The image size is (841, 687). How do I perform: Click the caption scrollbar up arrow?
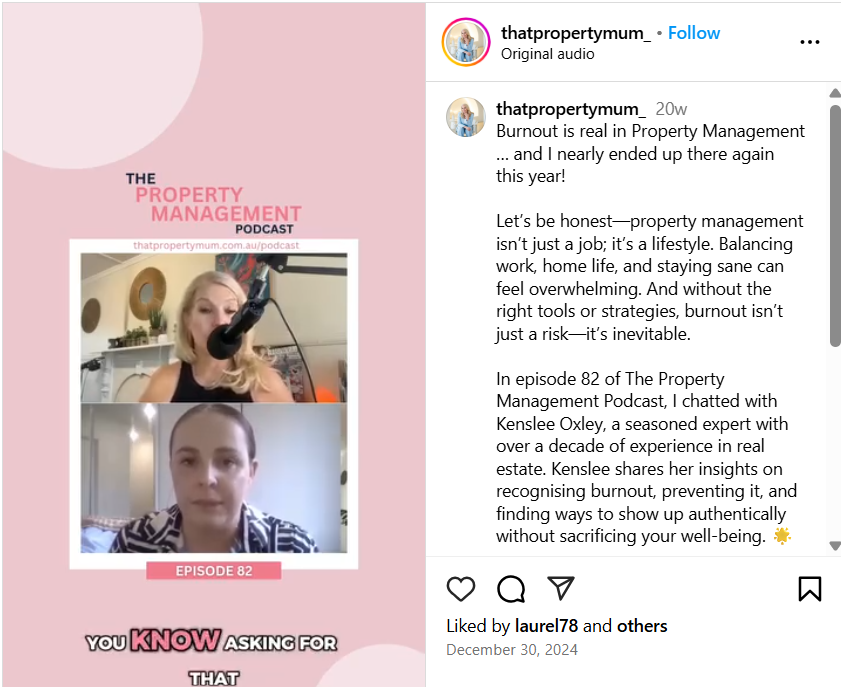(835, 93)
